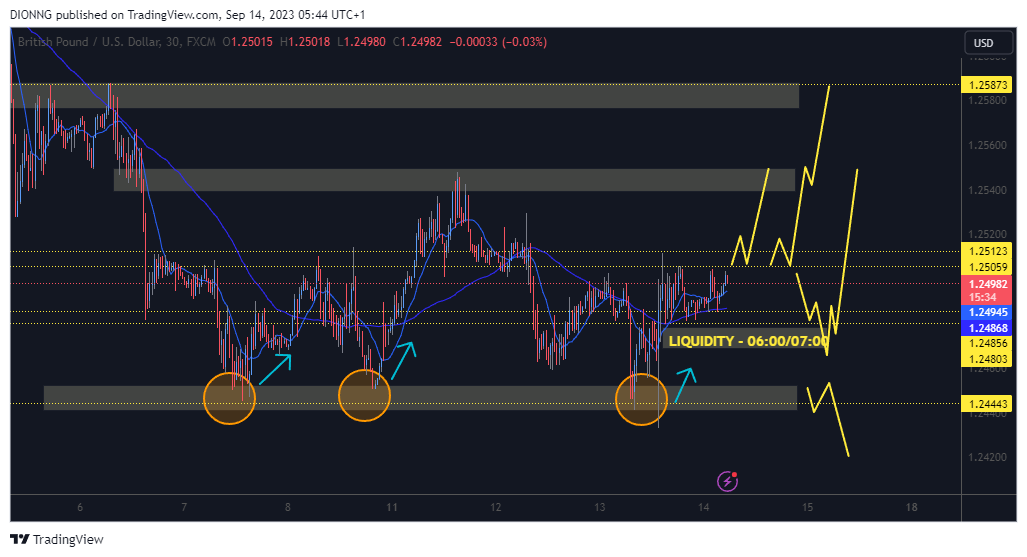Click the 1.25800 price axis tick

click(x=987, y=100)
